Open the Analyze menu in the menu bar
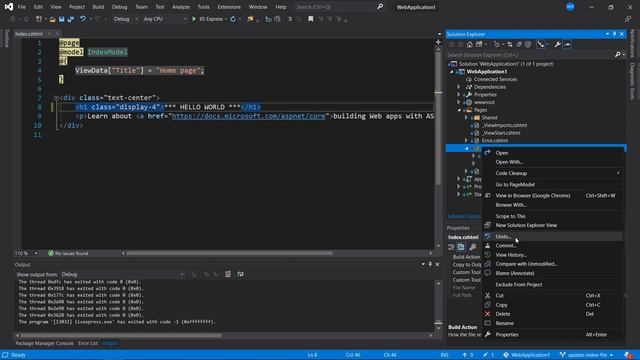 [181, 7]
